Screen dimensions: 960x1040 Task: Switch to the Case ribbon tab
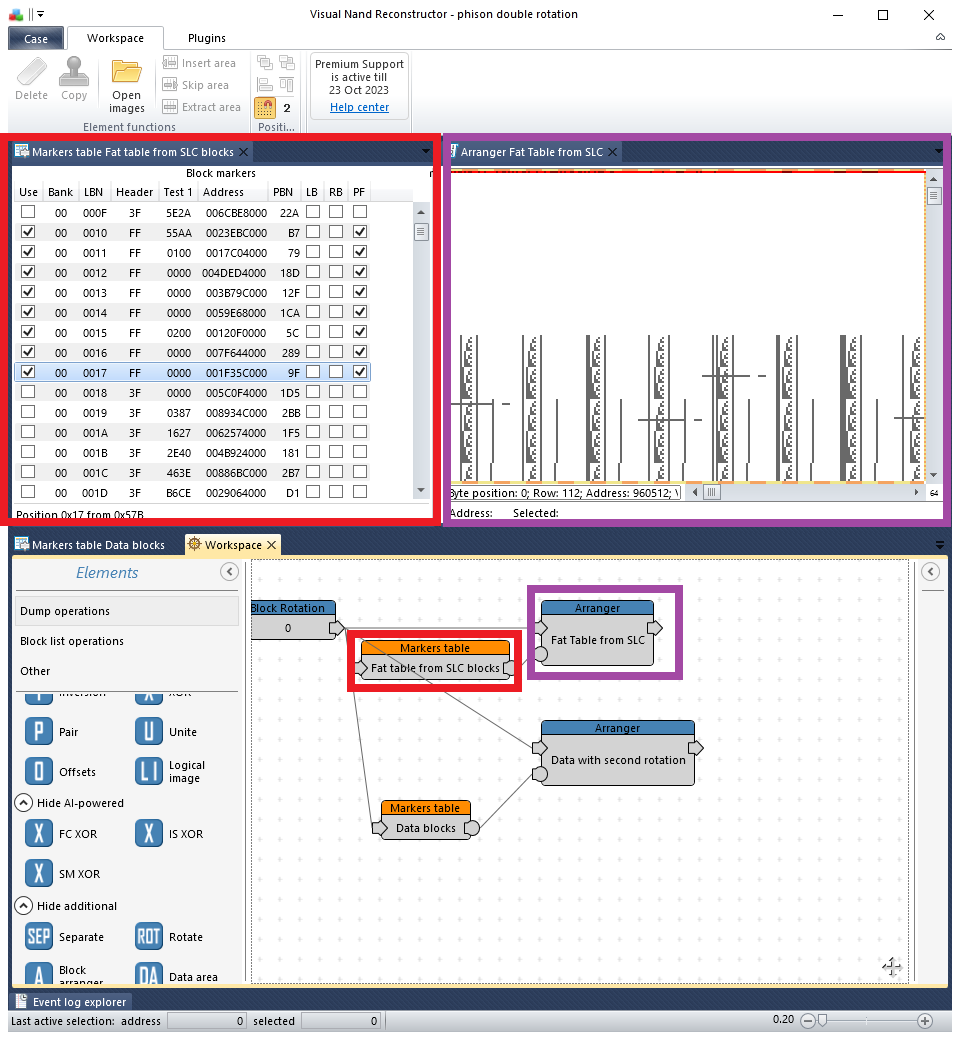36,38
